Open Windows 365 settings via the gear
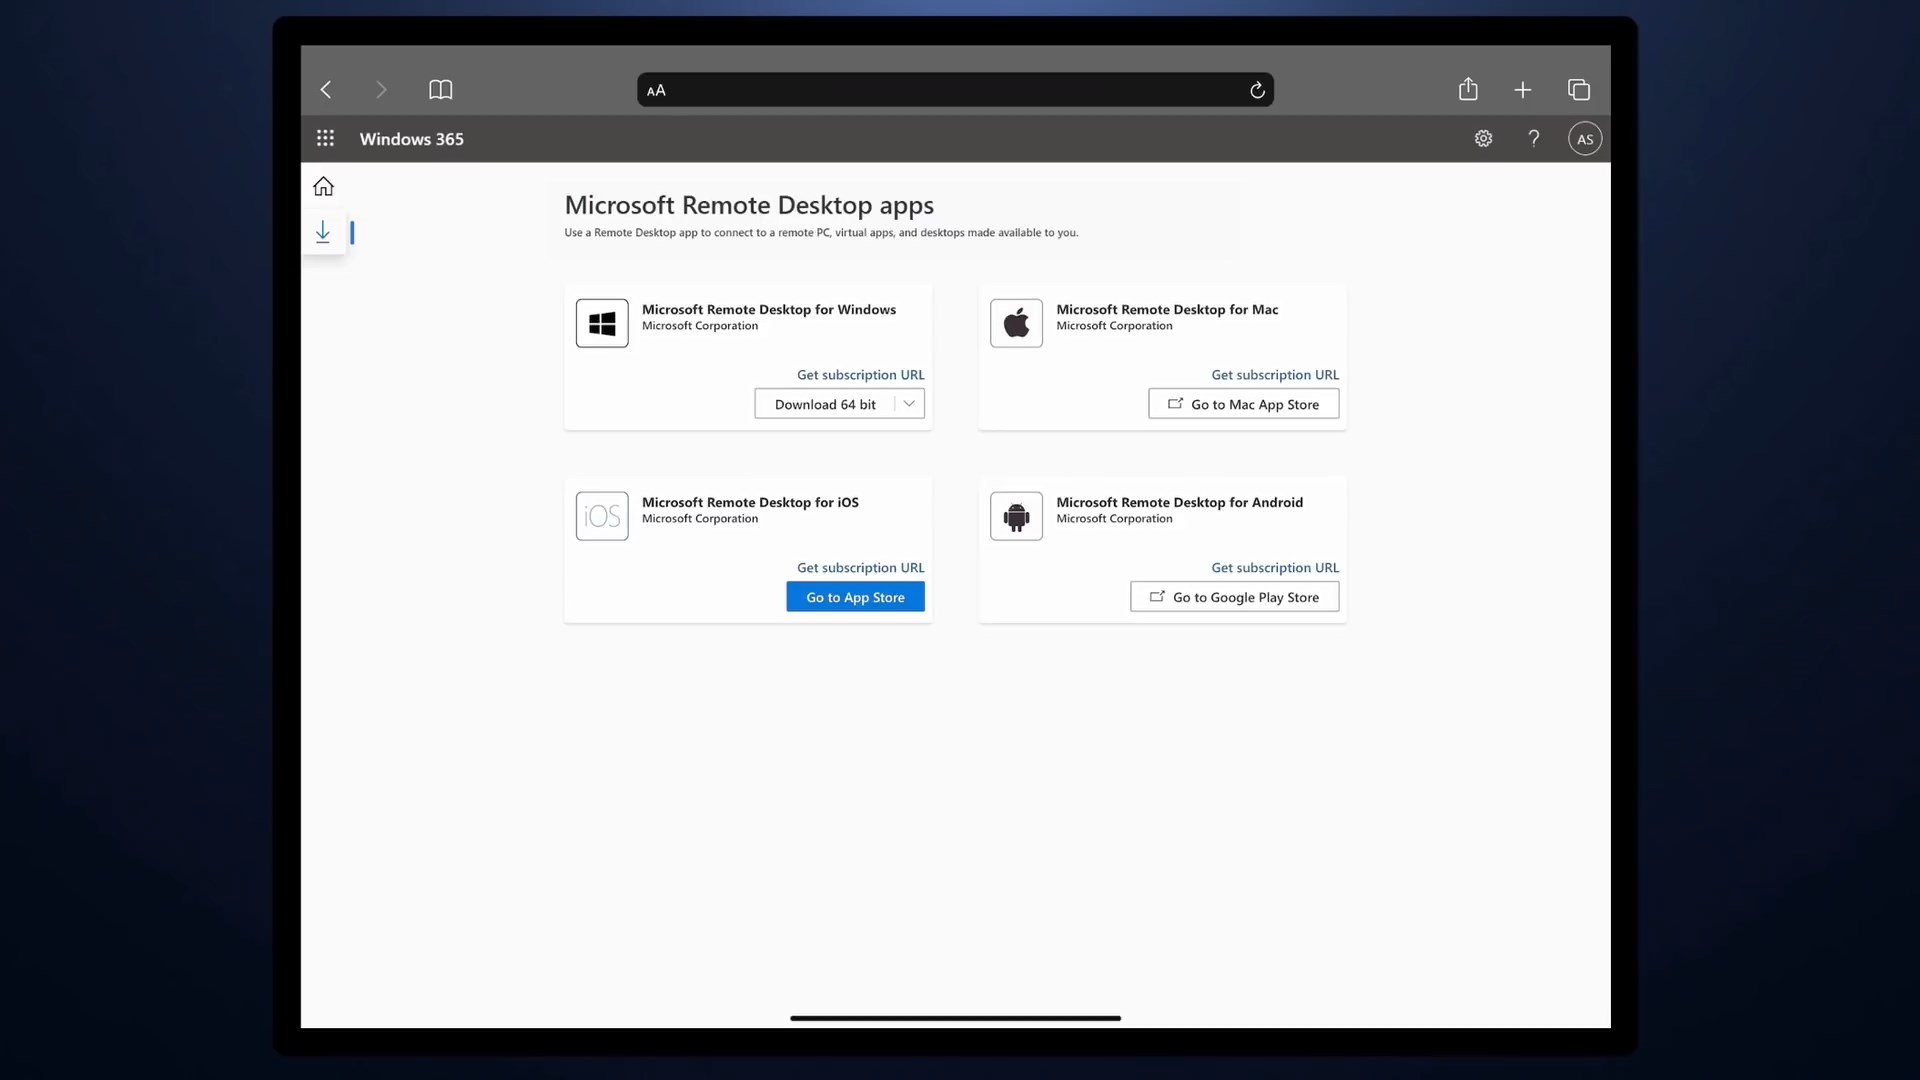 [x=1483, y=138]
